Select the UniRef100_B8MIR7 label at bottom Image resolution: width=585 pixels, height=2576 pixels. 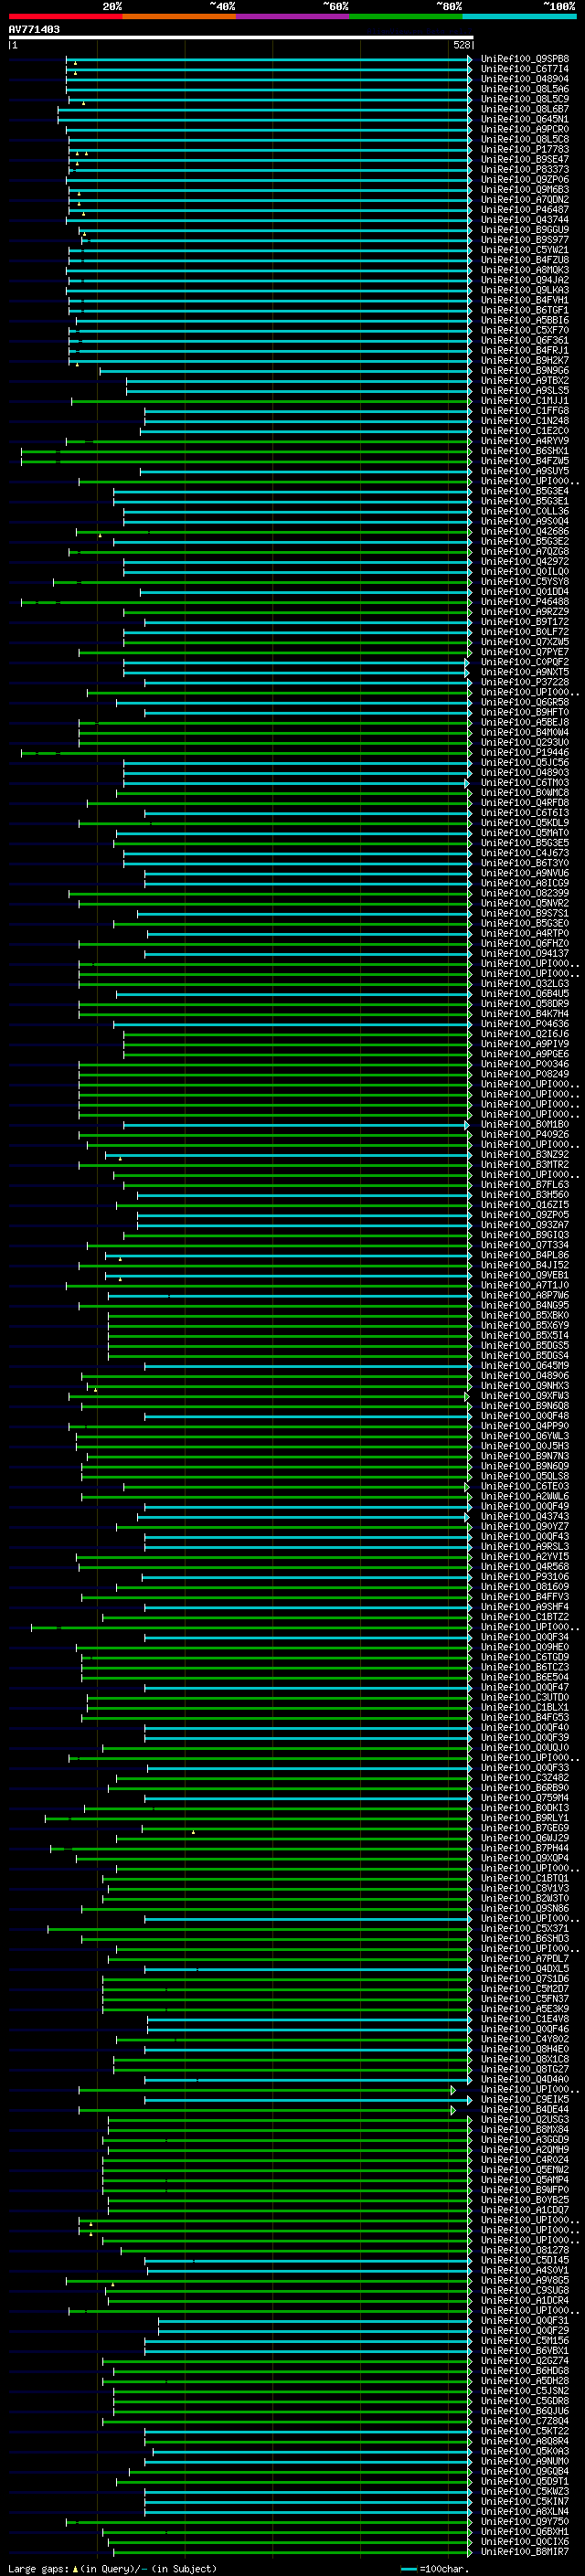point(525,2551)
